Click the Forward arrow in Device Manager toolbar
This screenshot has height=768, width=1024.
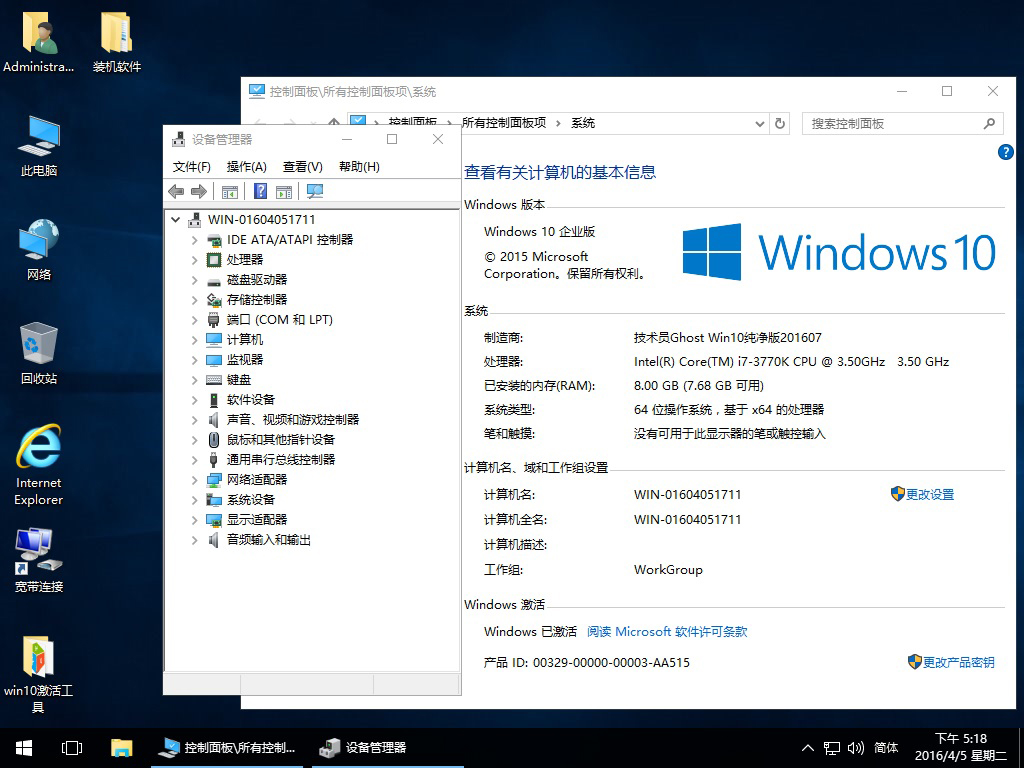[199, 191]
